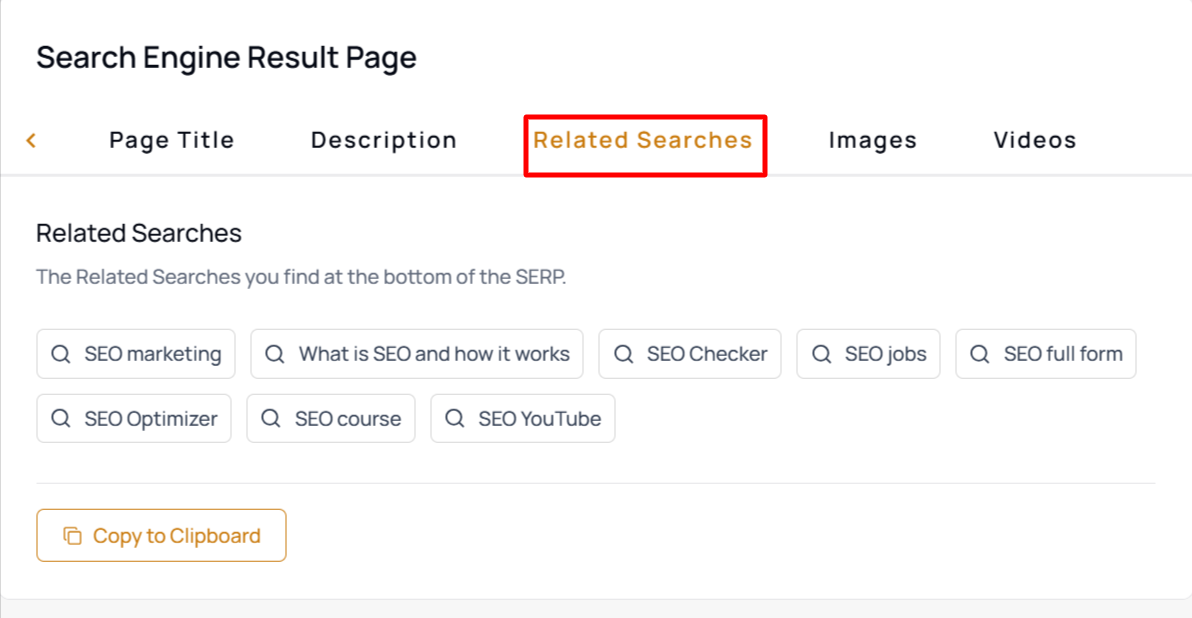Select What is SEO and how it works
This screenshot has width=1192, height=618.
pos(417,354)
